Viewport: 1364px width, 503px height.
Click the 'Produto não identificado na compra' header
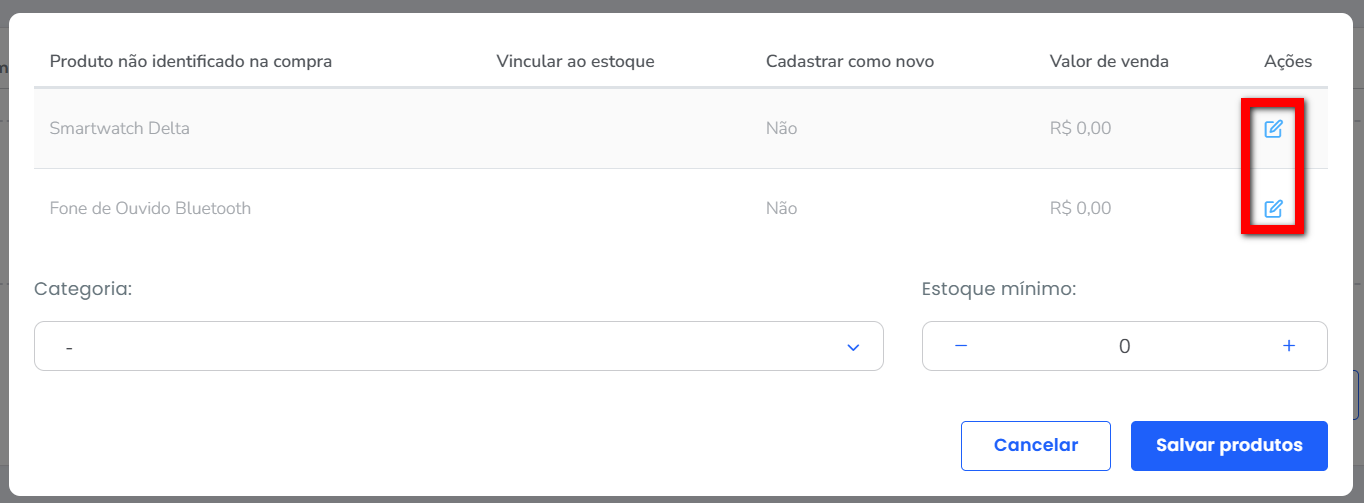(190, 62)
